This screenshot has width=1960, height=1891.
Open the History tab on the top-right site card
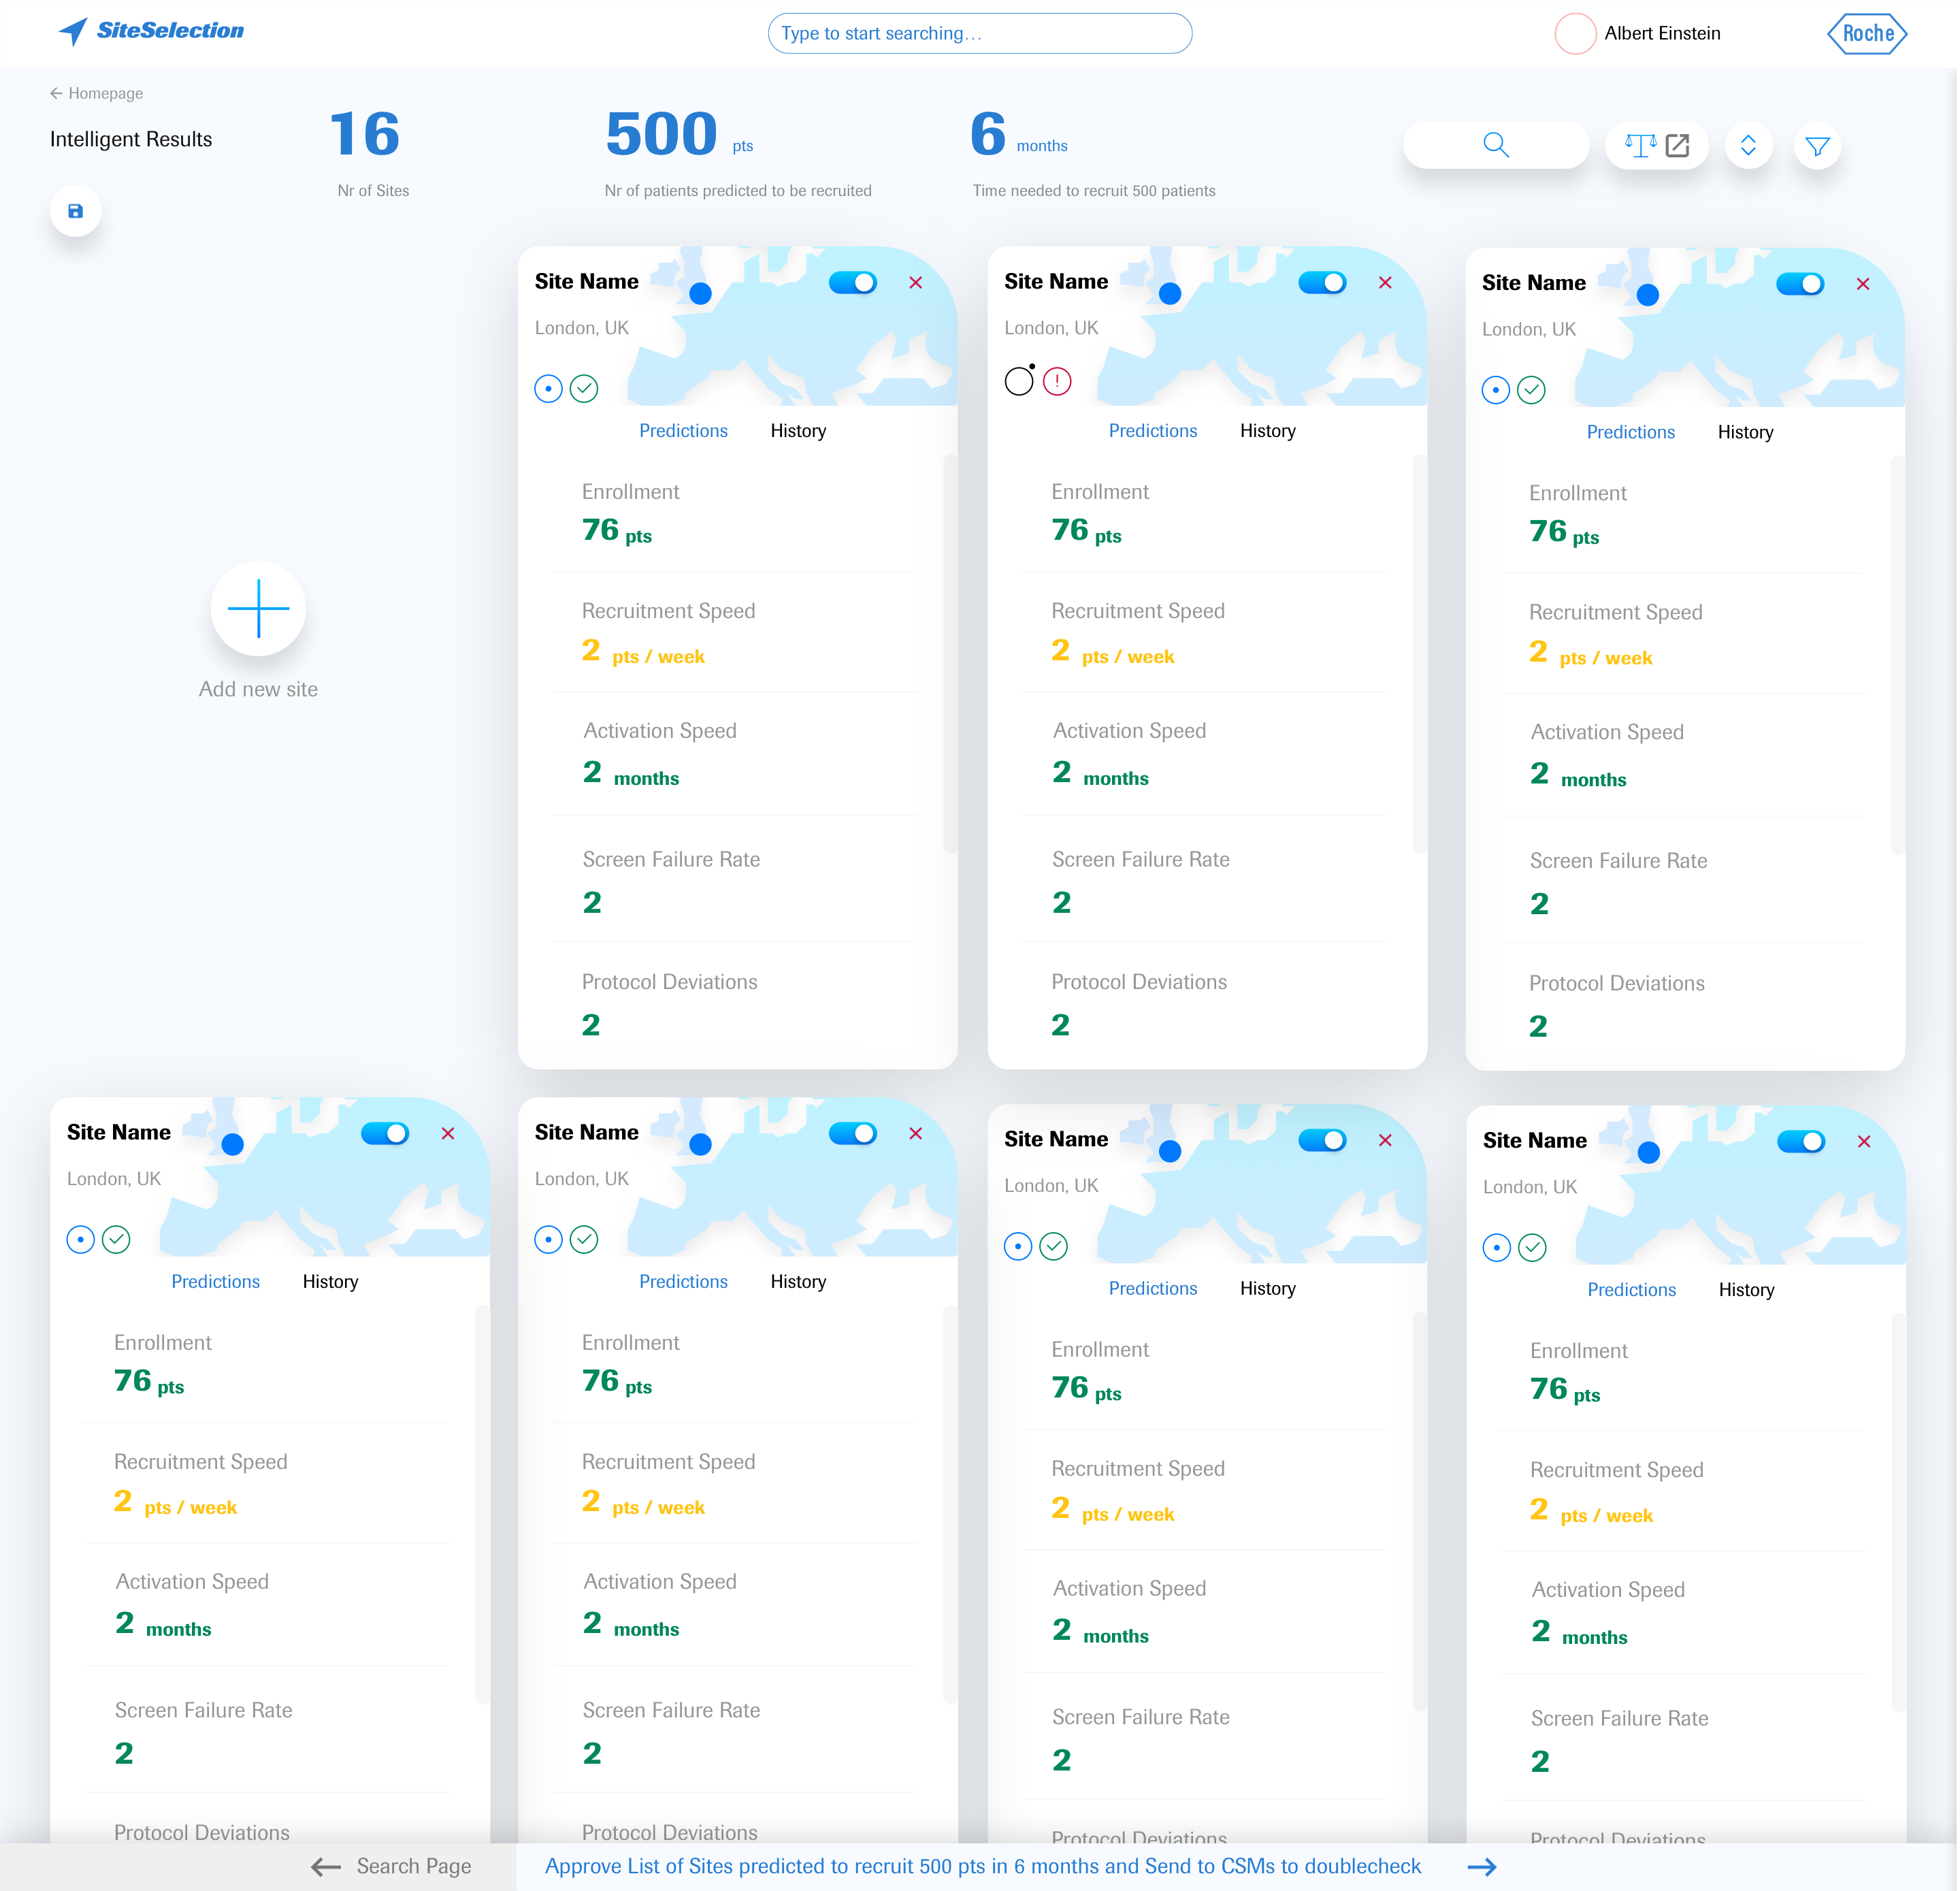pos(1745,432)
